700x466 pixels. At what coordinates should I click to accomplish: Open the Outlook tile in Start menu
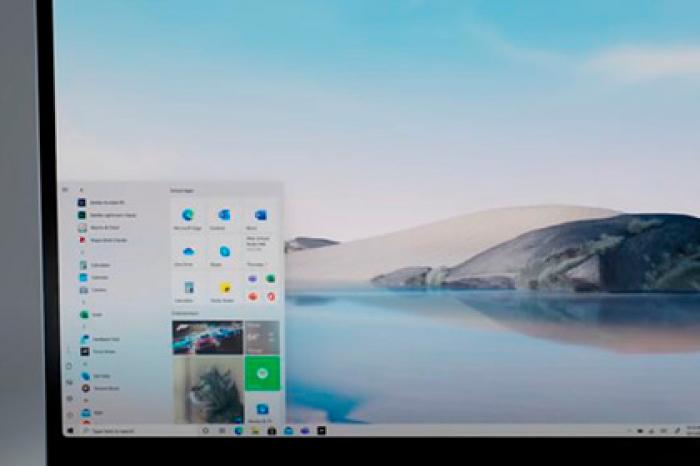tap(224, 217)
